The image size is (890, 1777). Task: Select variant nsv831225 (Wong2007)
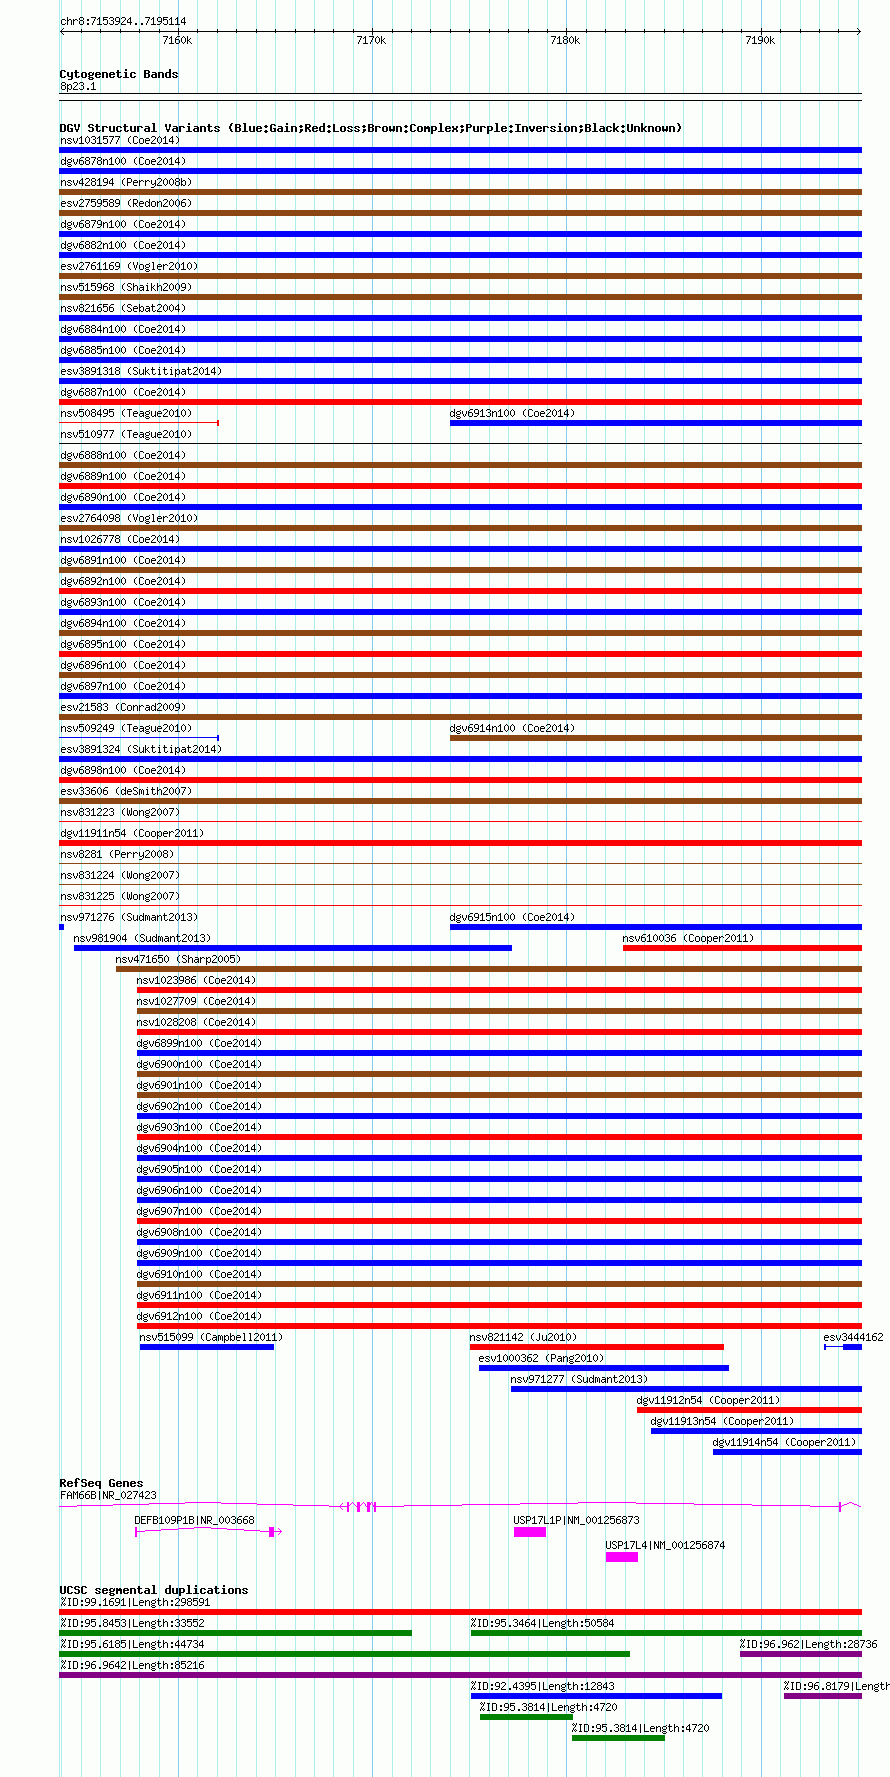461,906
